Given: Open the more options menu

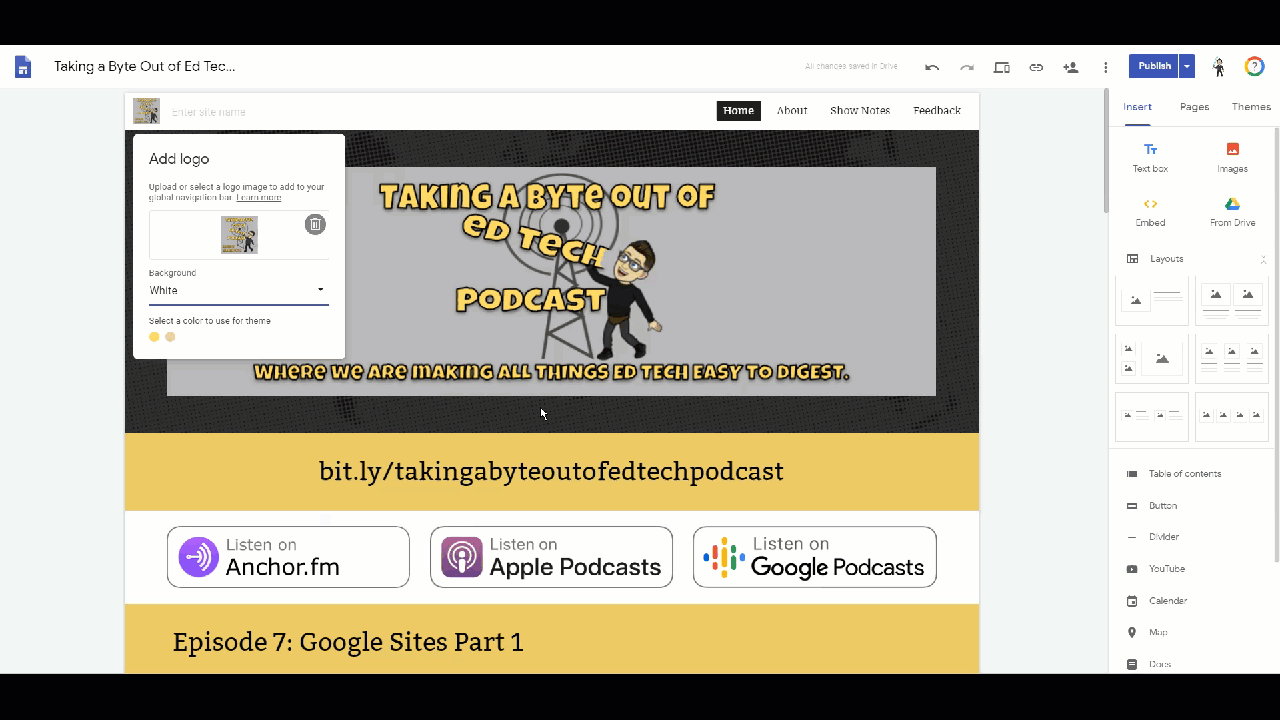Looking at the screenshot, I should [x=1105, y=67].
